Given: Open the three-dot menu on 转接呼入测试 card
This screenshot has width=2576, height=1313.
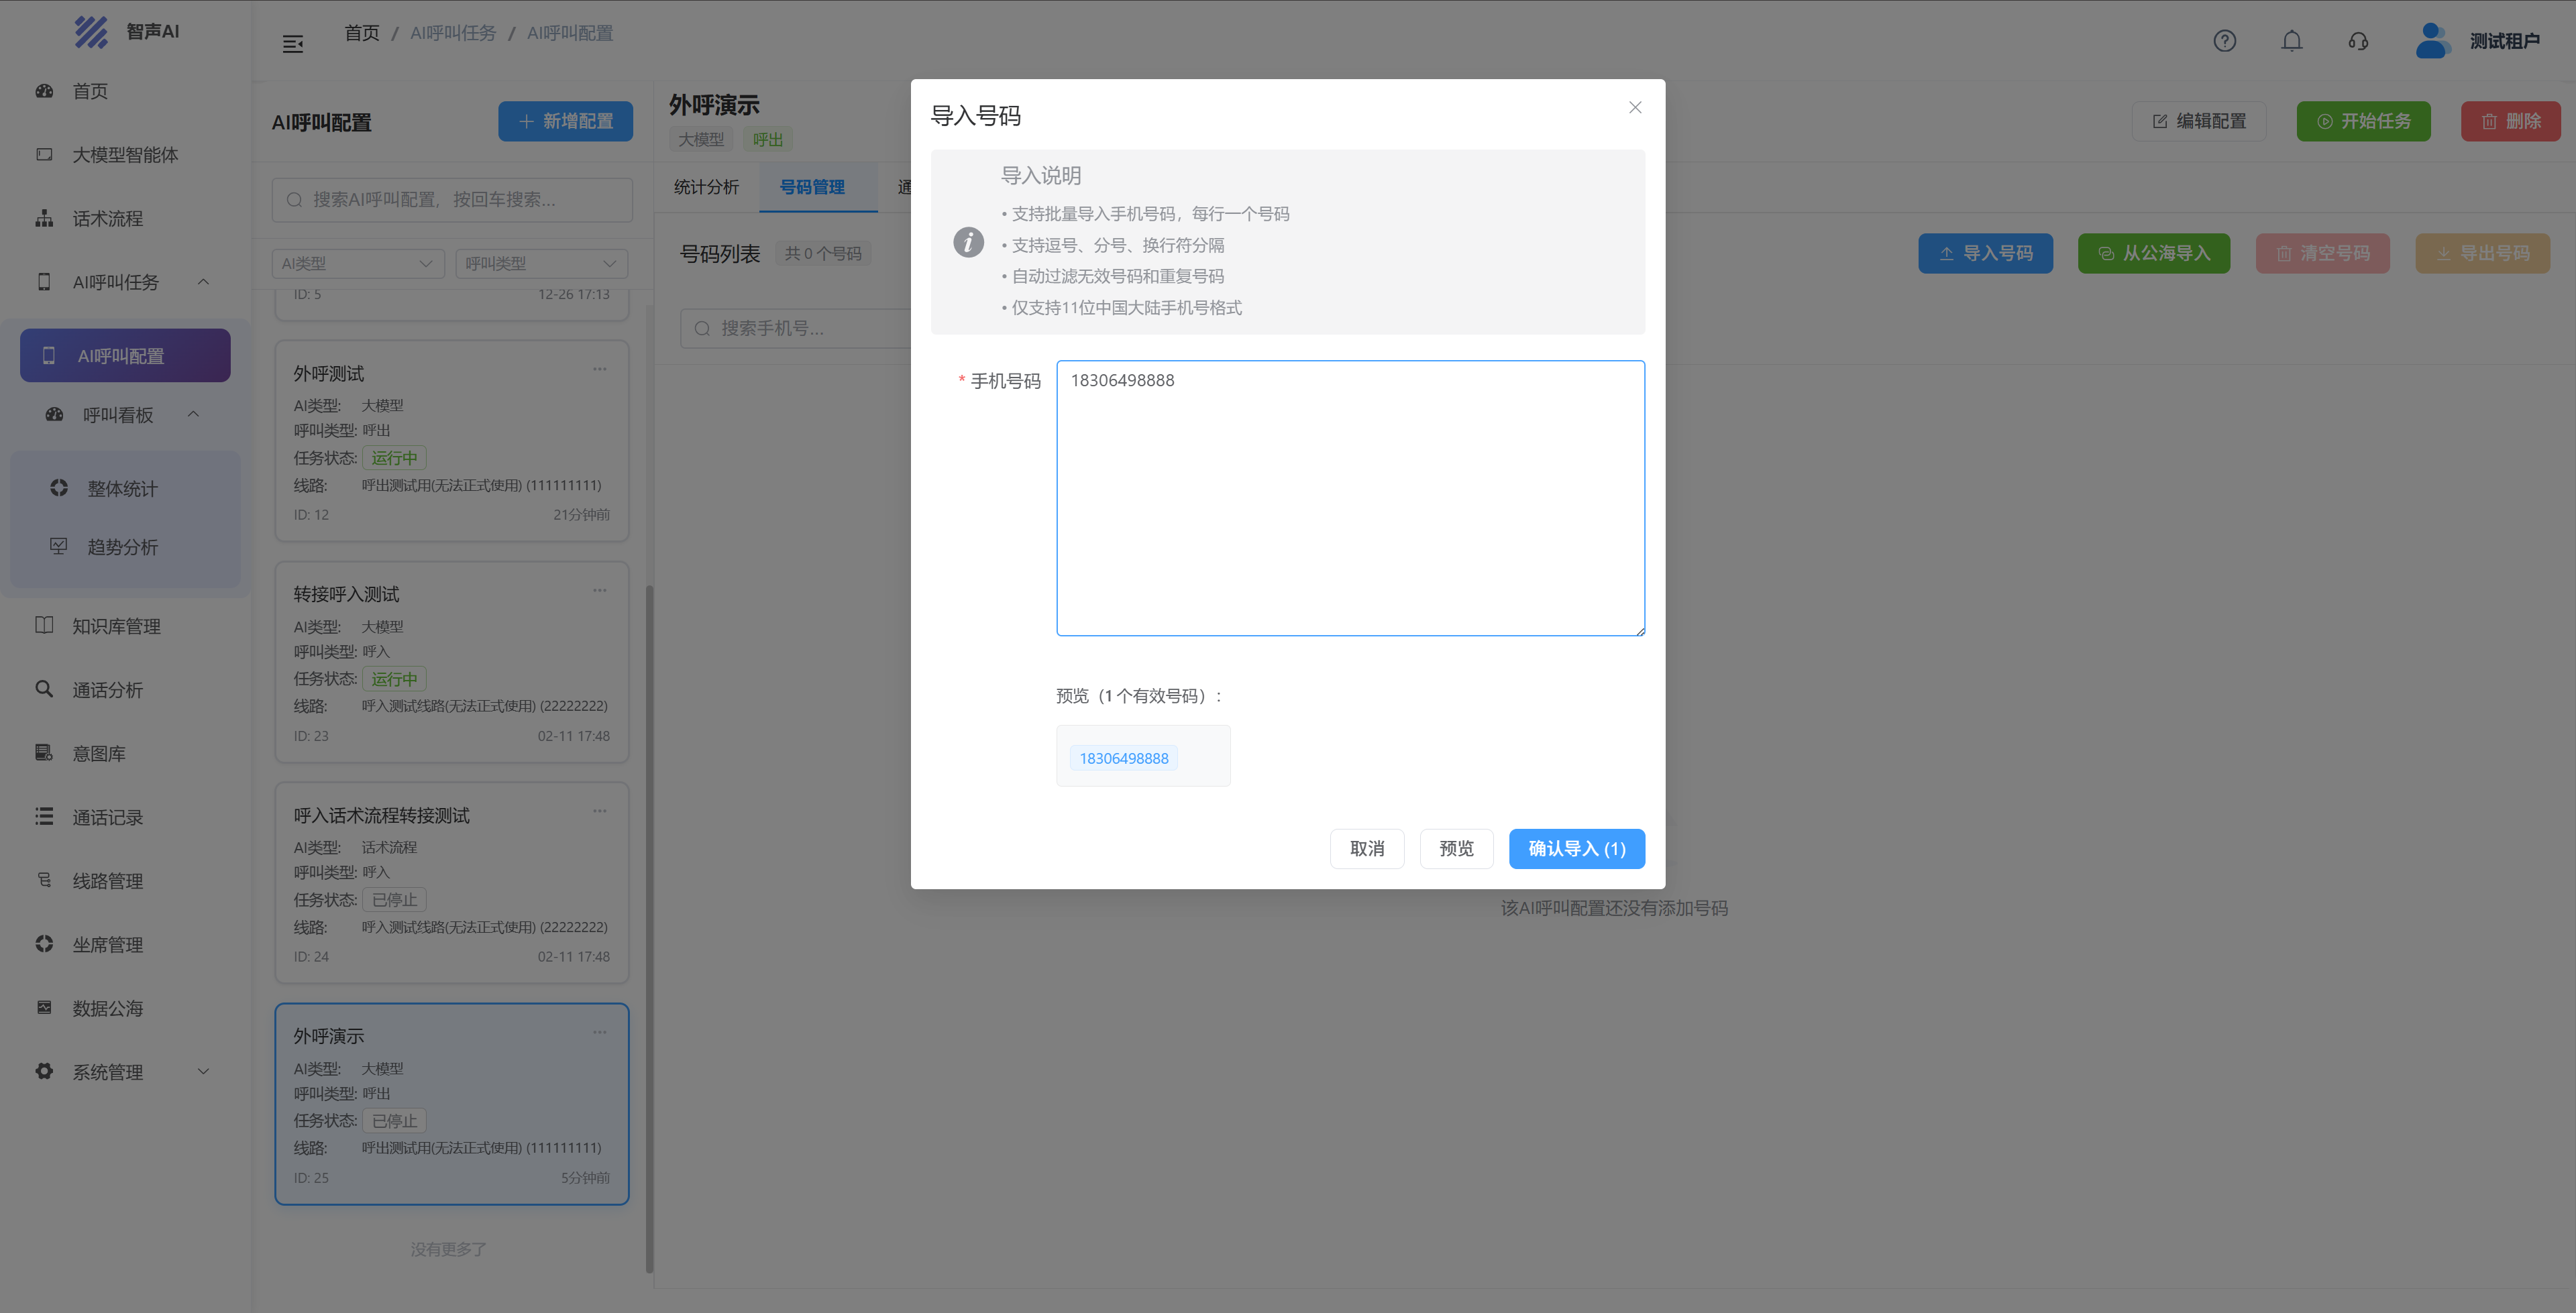Looking at the screenshot, I should click(x=599, y=590).
